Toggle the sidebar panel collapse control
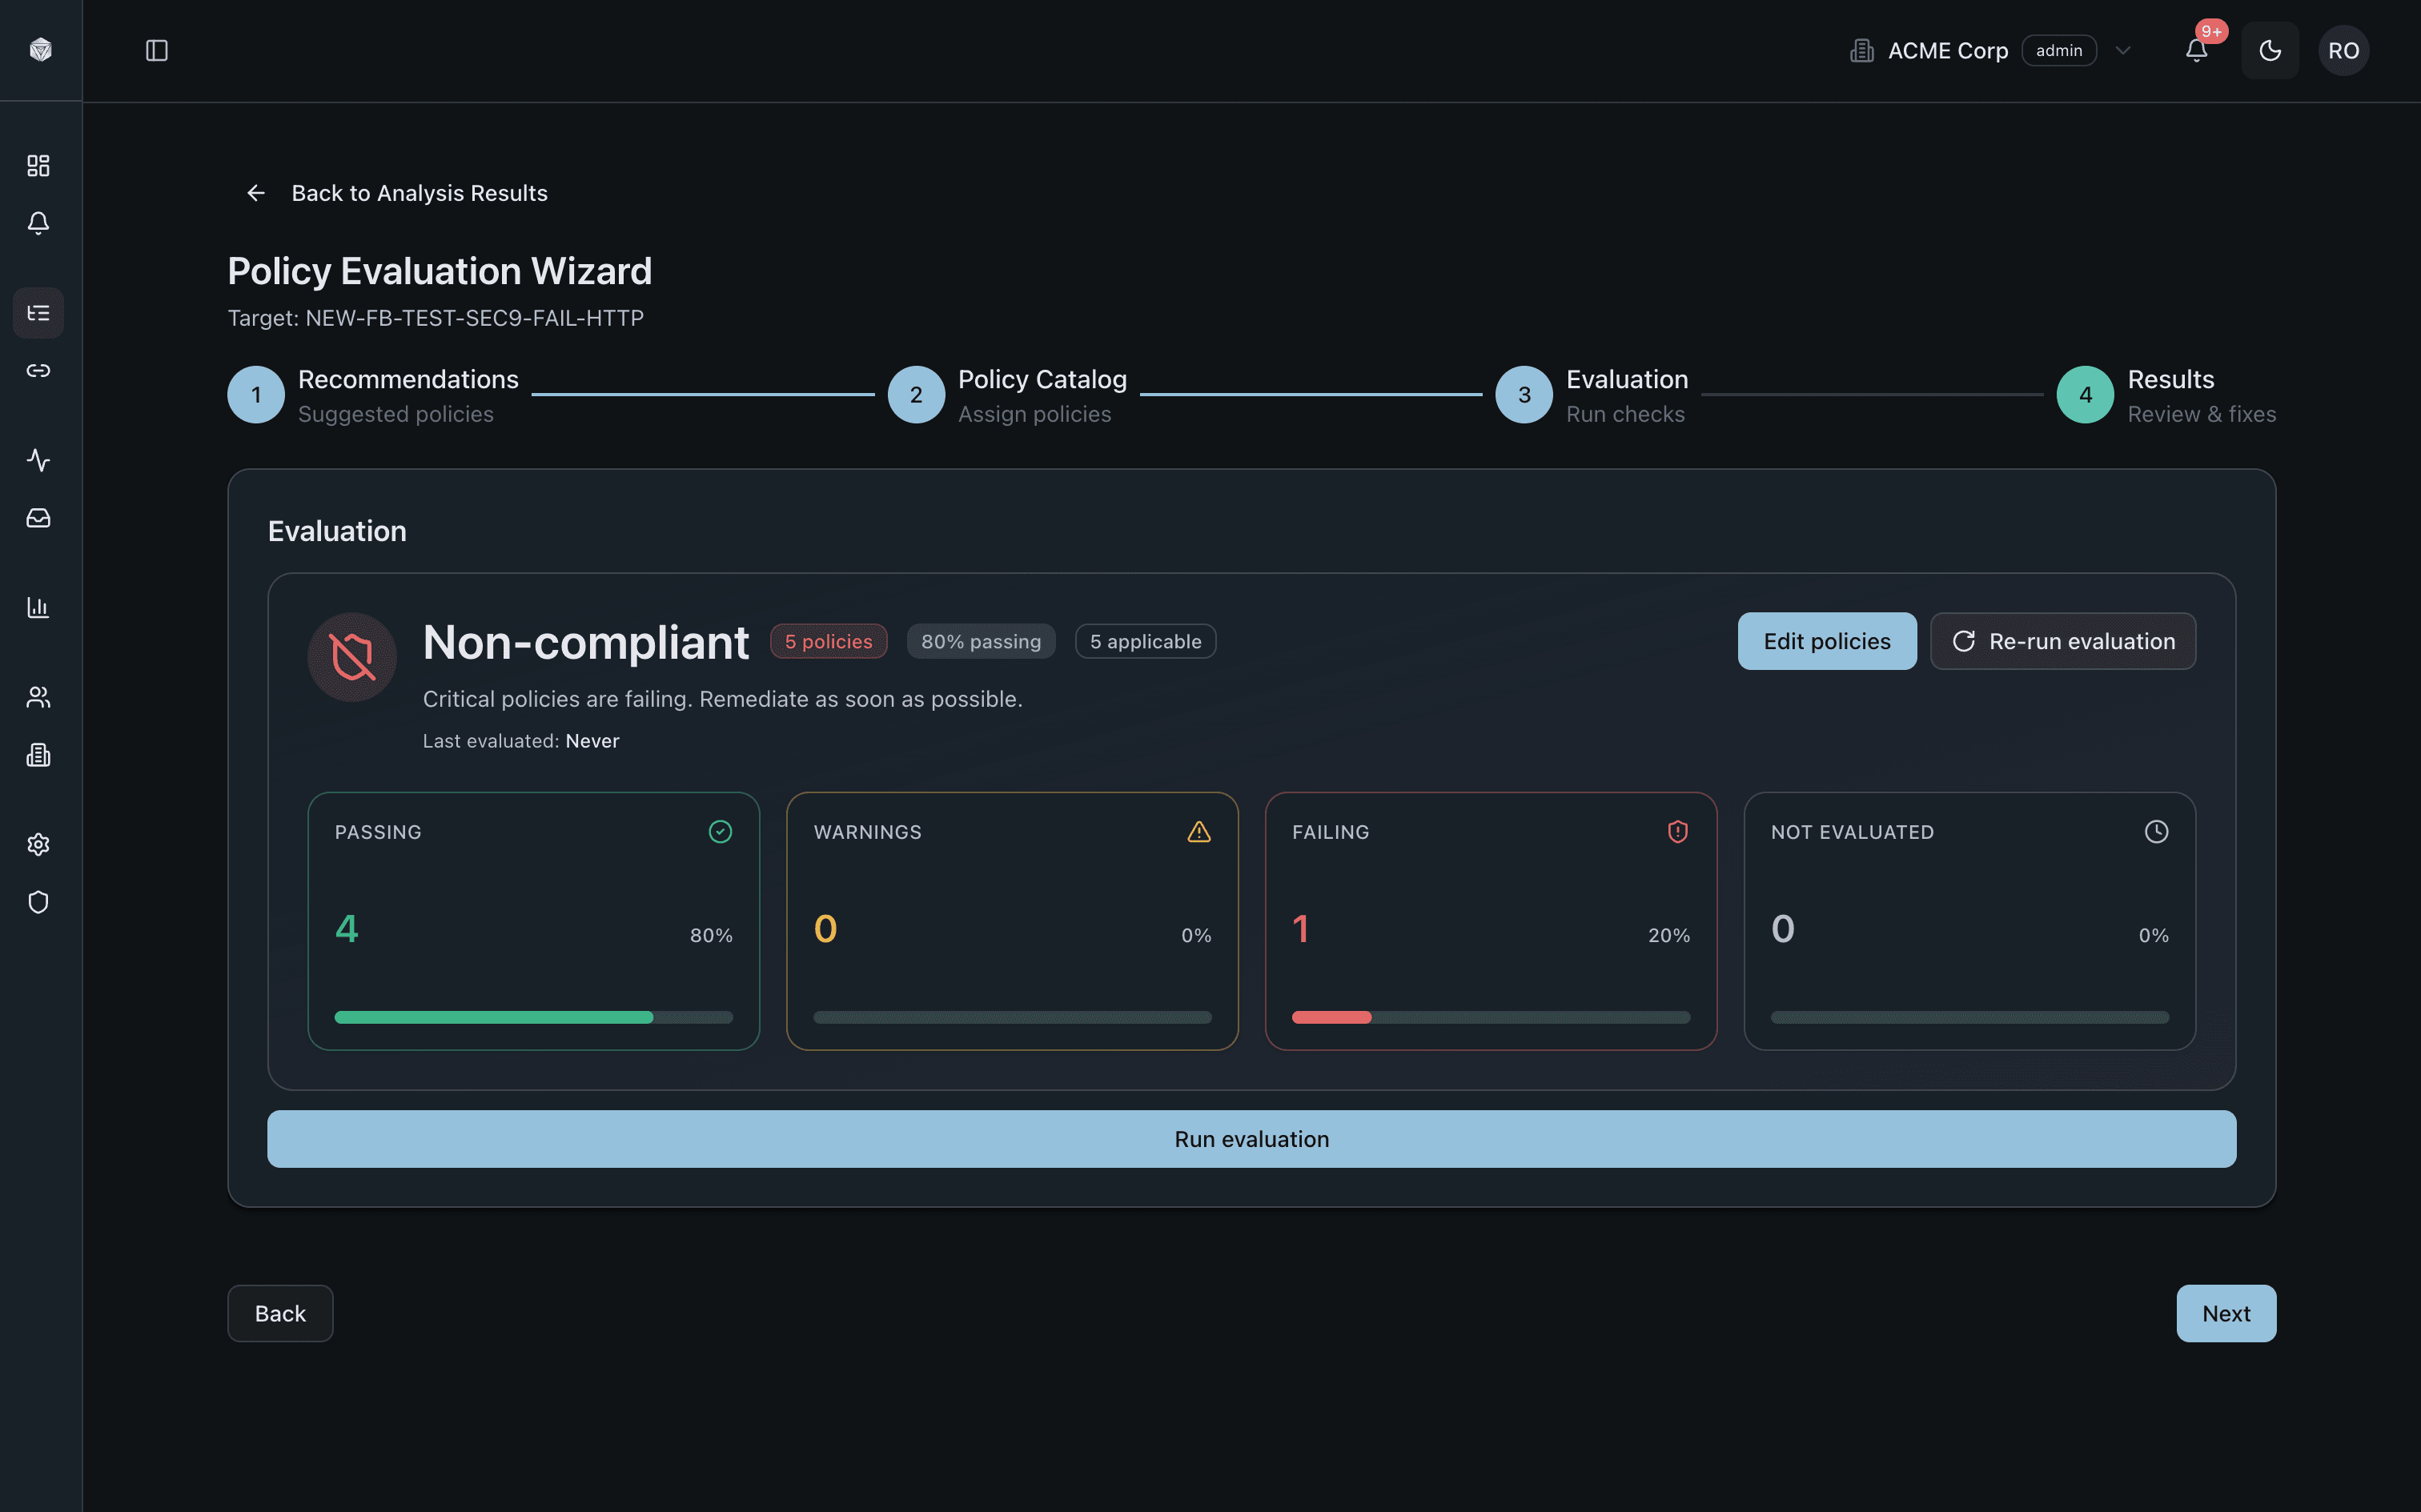 click(157, 50)
